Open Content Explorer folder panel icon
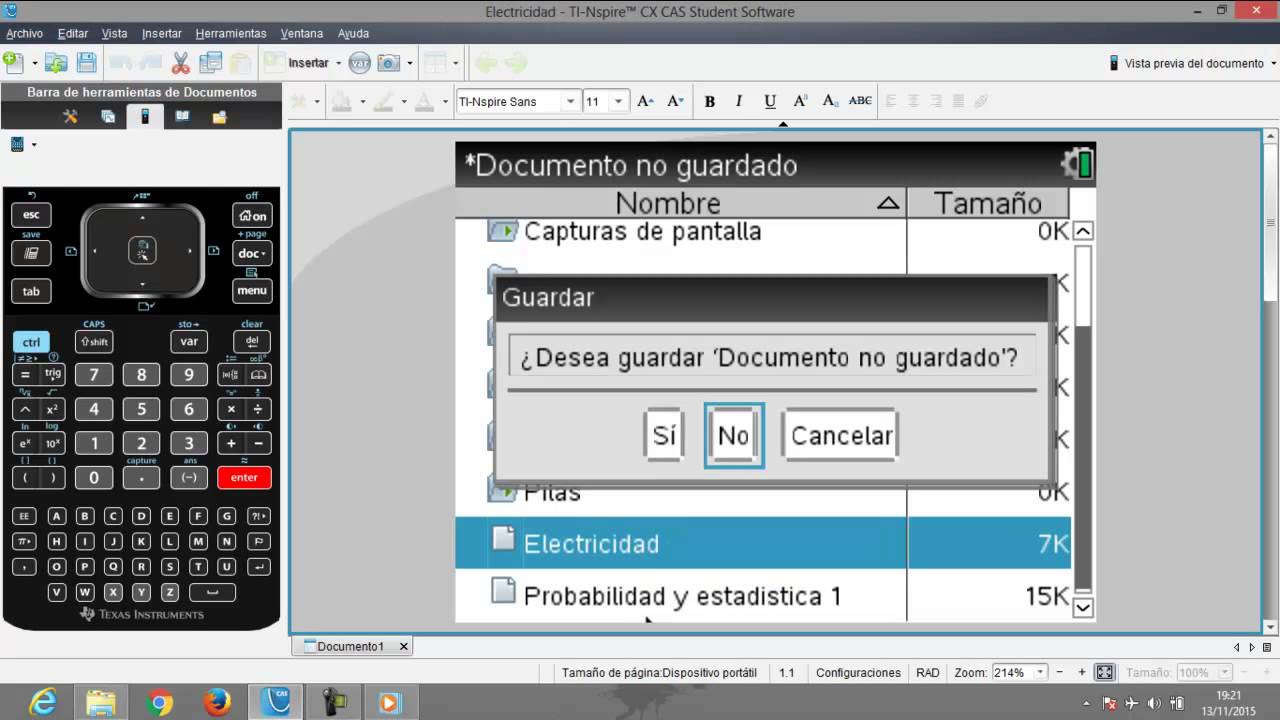 219,117
